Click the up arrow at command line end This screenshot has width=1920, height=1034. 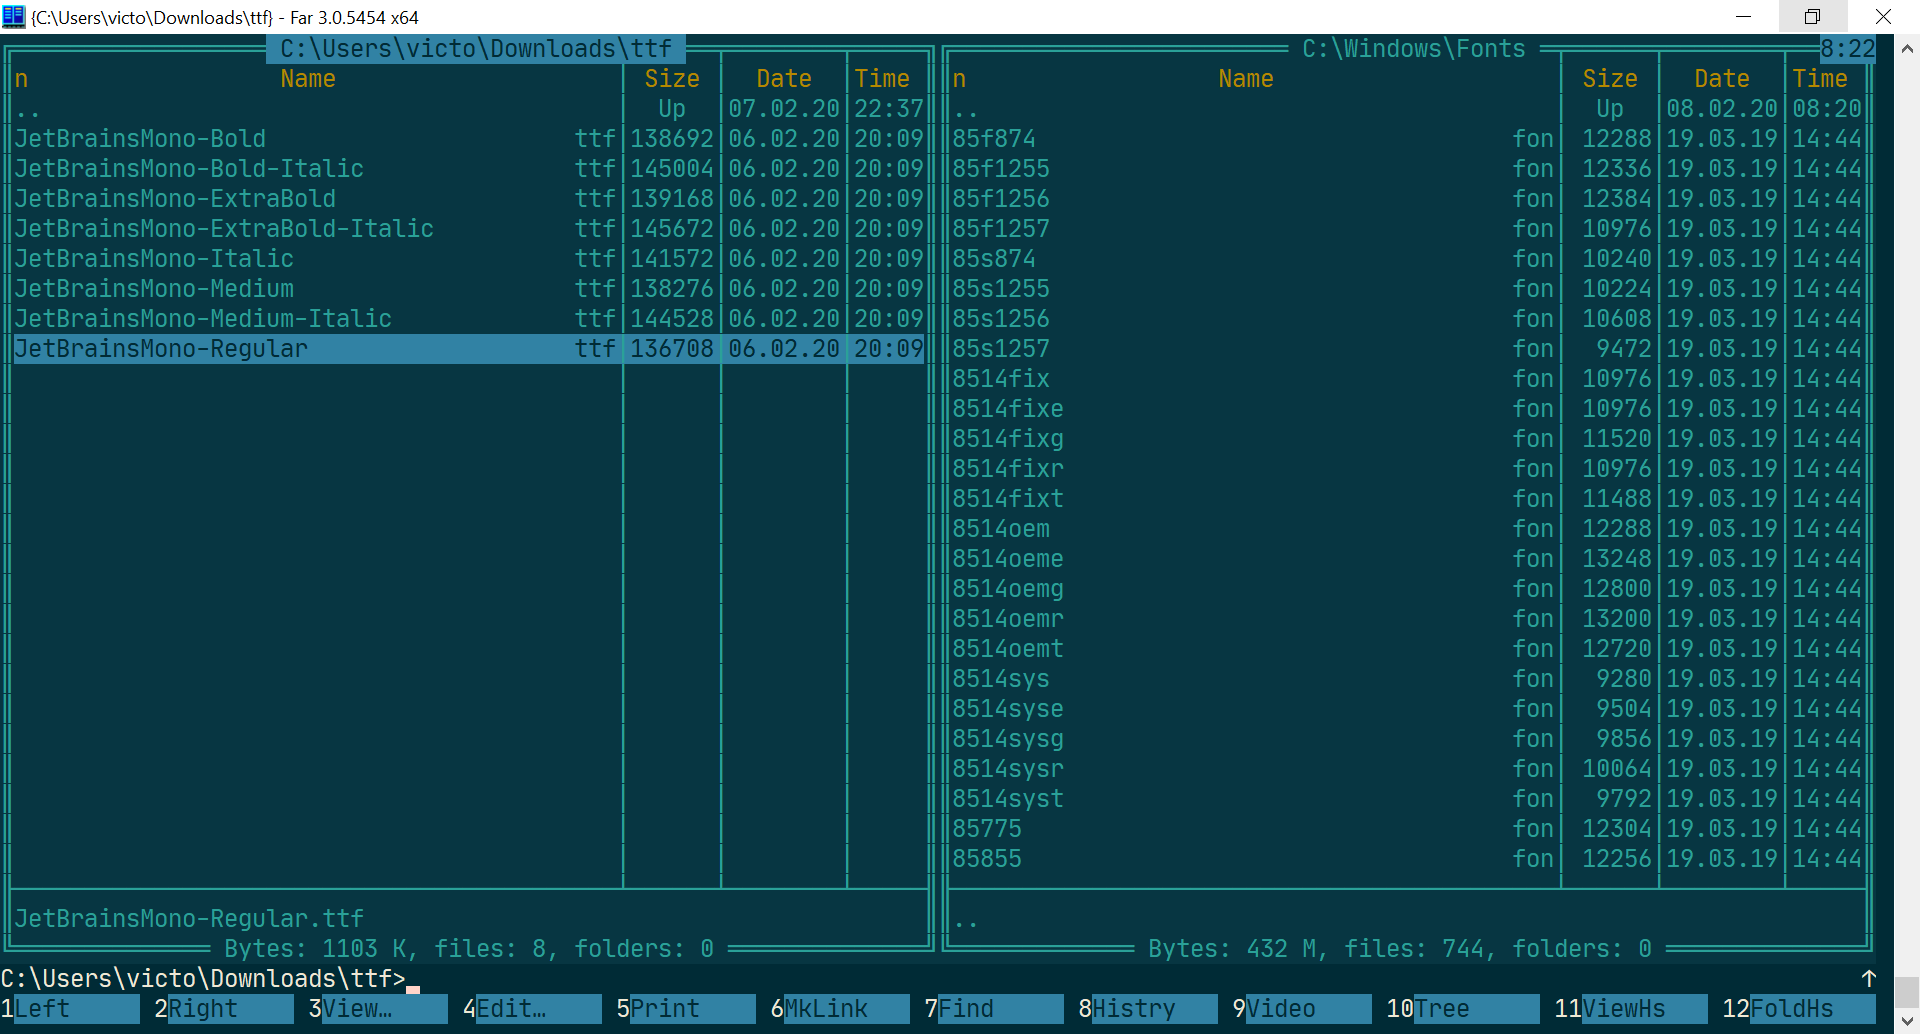pos(1868,978)
